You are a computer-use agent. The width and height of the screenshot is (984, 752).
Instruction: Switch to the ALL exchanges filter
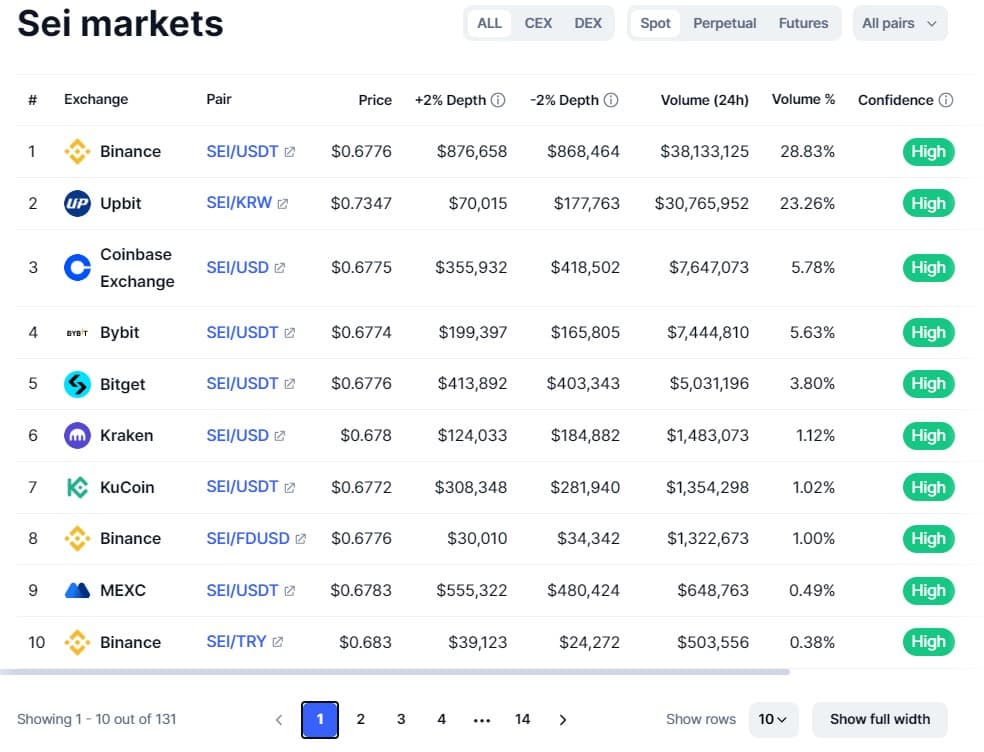click(x=490, y=23)
